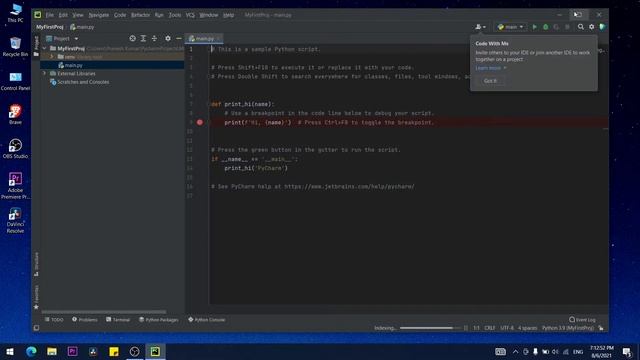Toggle the Project vertical side tab

coord(36,46)
